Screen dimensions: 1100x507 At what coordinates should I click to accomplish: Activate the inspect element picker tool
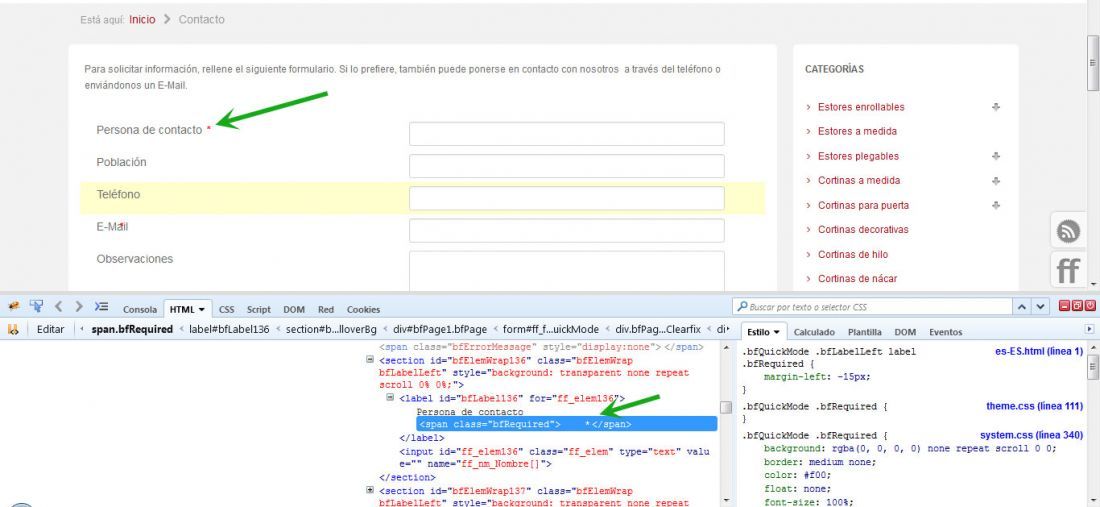36,306
